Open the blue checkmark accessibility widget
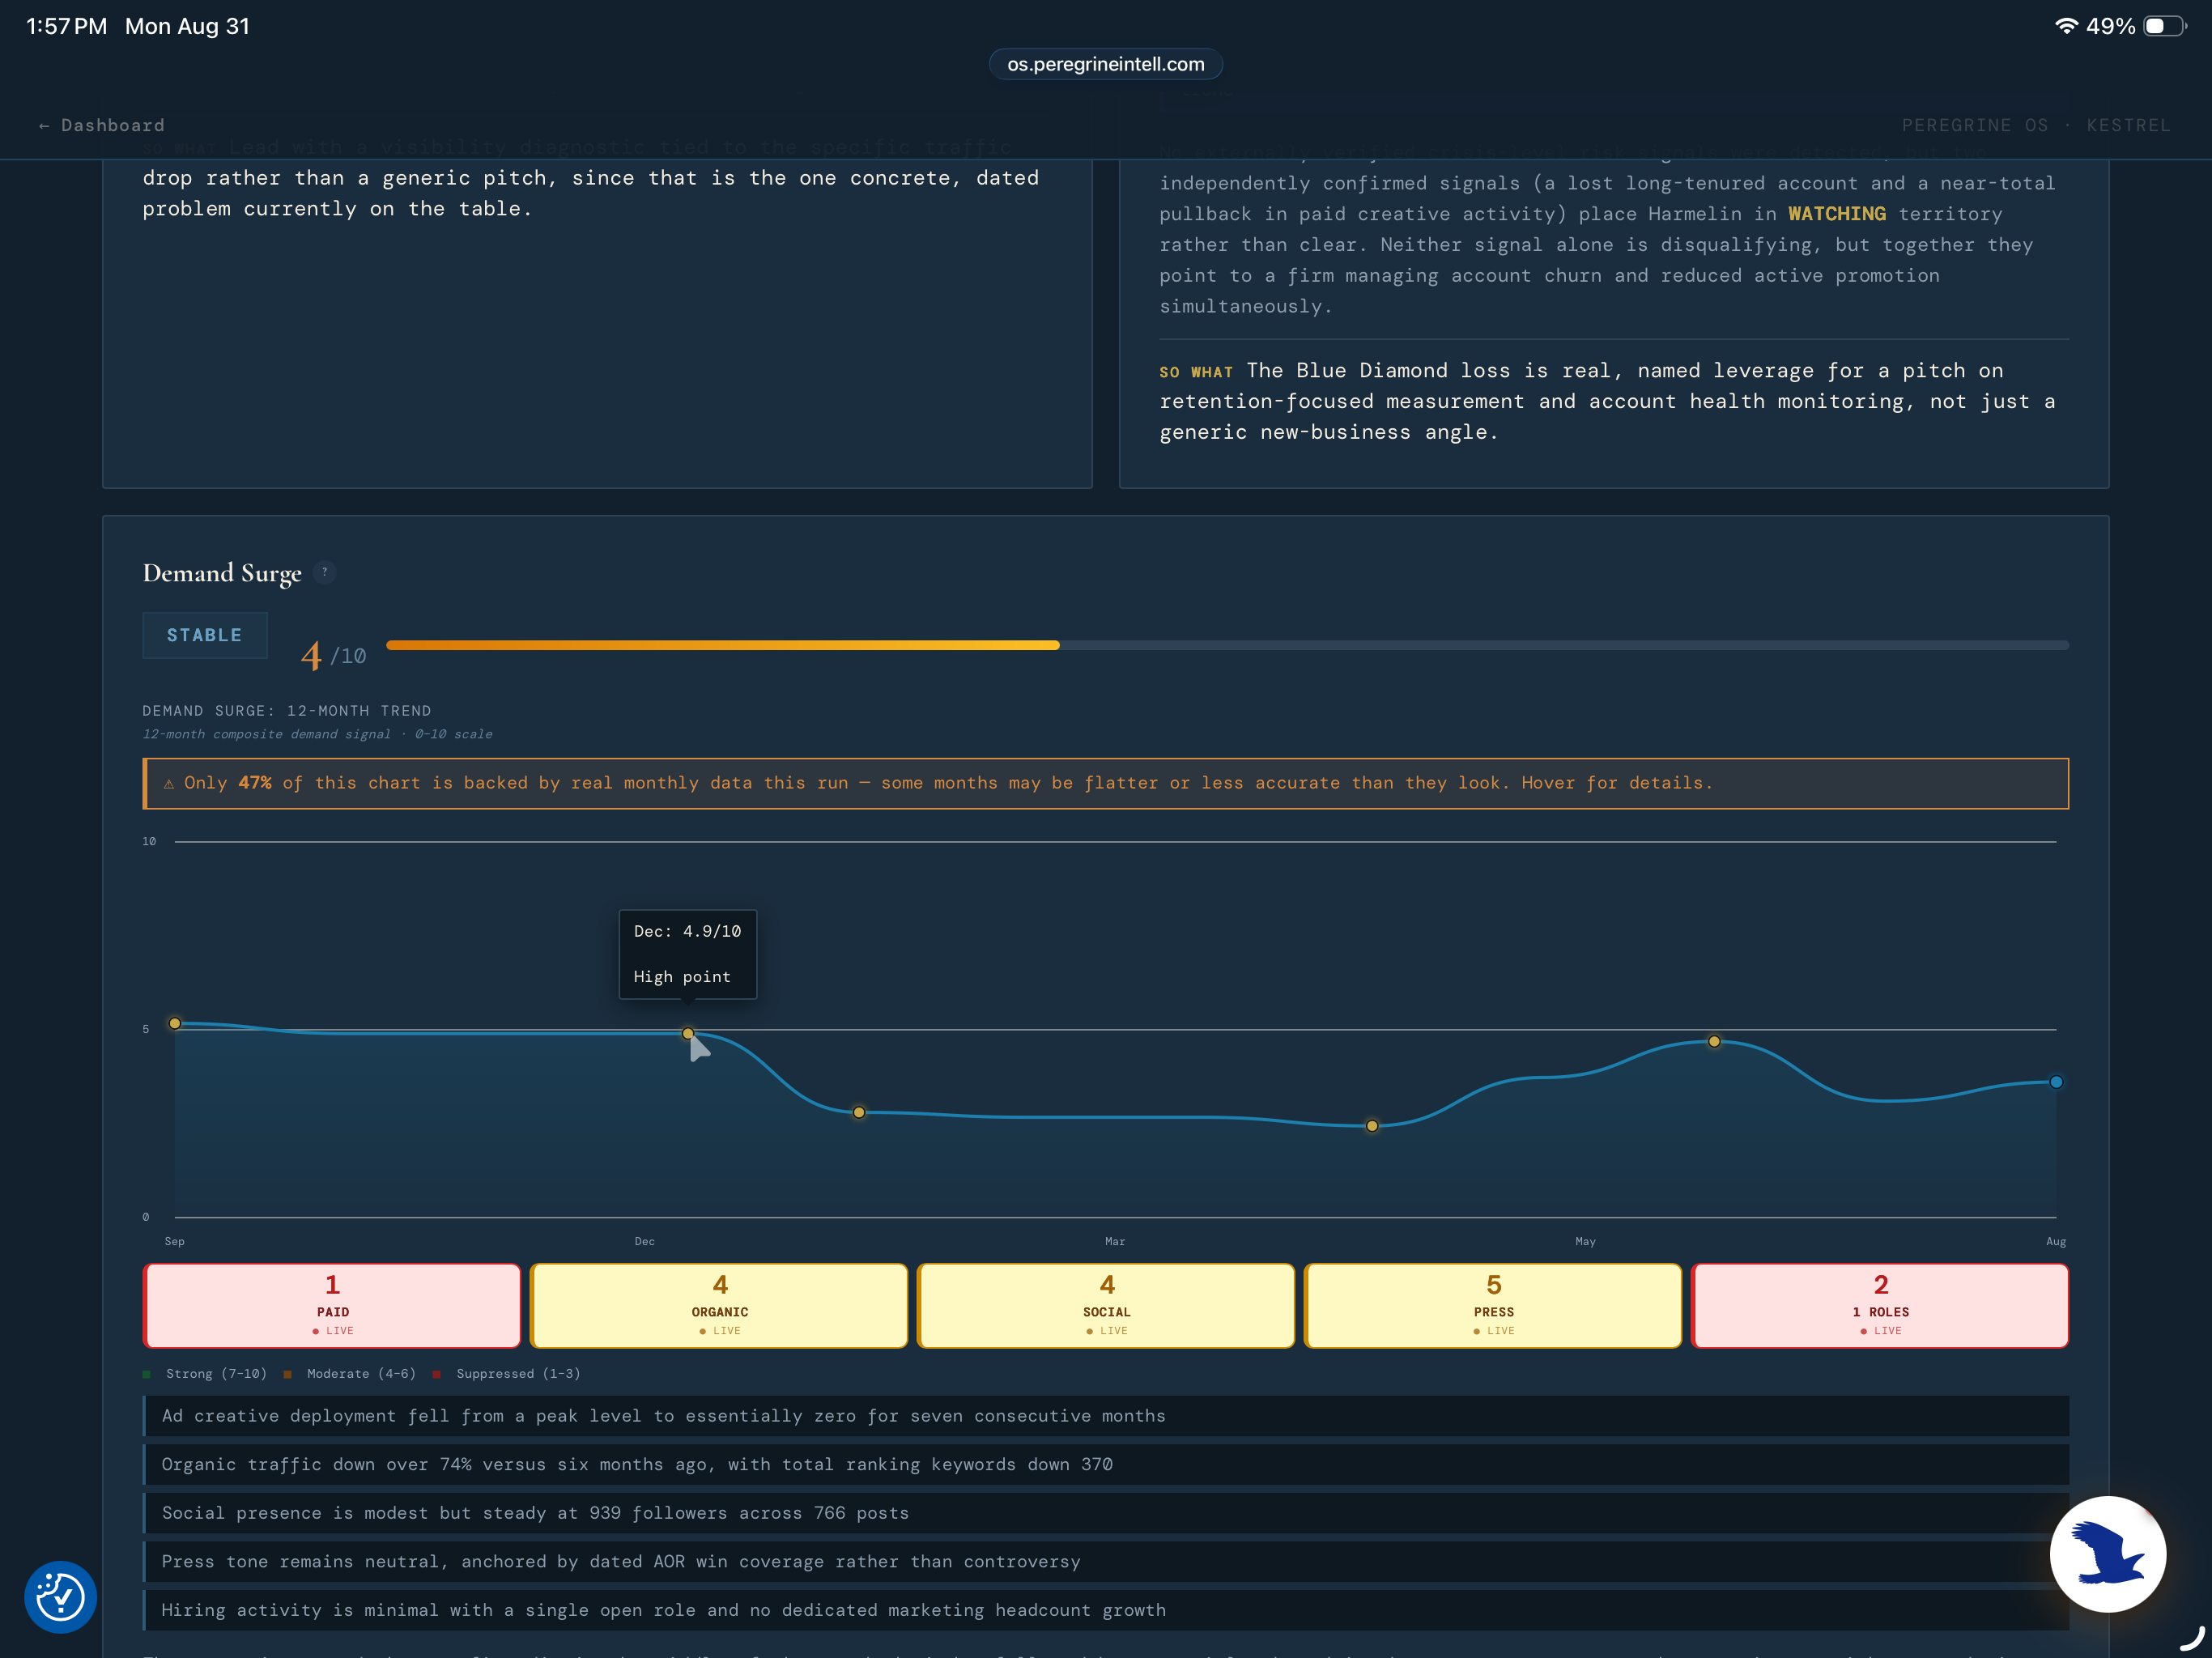Viewport: 2212px width, 1658px height. 60,1597
